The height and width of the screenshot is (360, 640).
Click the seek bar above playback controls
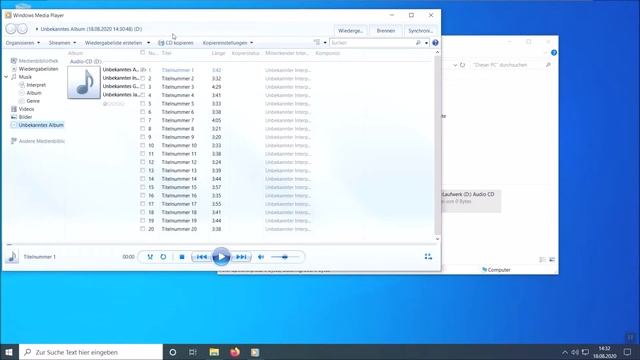click(220, 244)
